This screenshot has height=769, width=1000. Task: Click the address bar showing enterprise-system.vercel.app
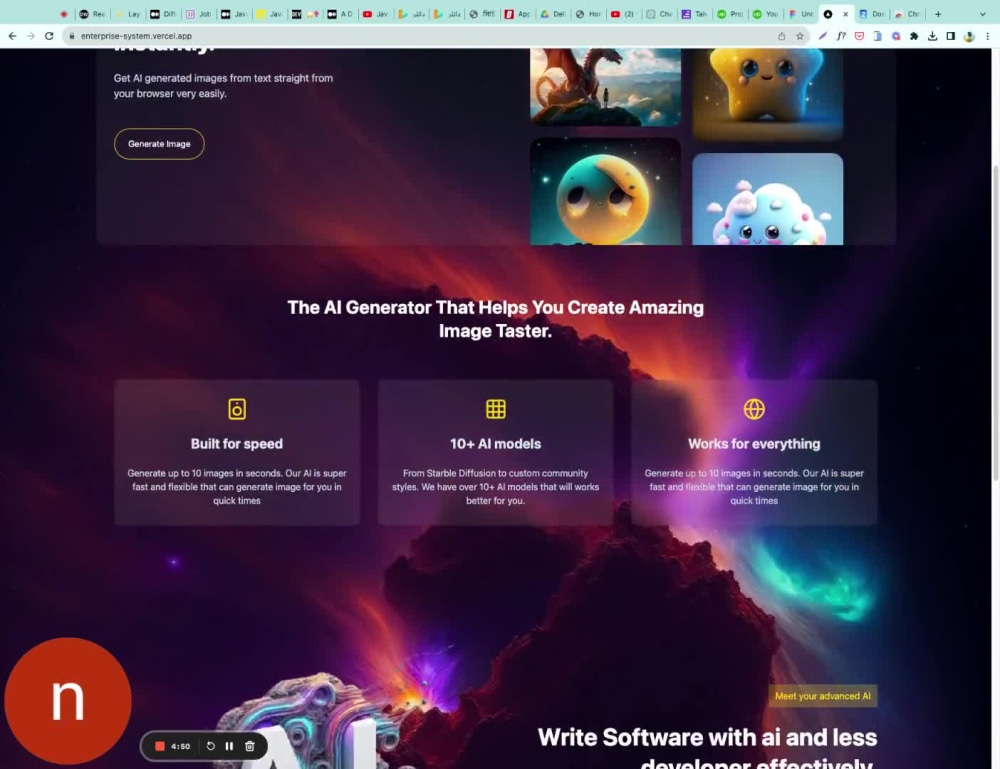pos(421,36)
